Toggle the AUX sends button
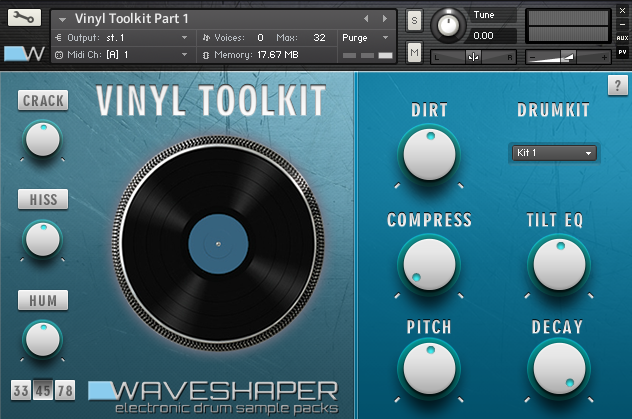Screen dimensions: 632x419 pyautogui.click(x=622, y=38)
